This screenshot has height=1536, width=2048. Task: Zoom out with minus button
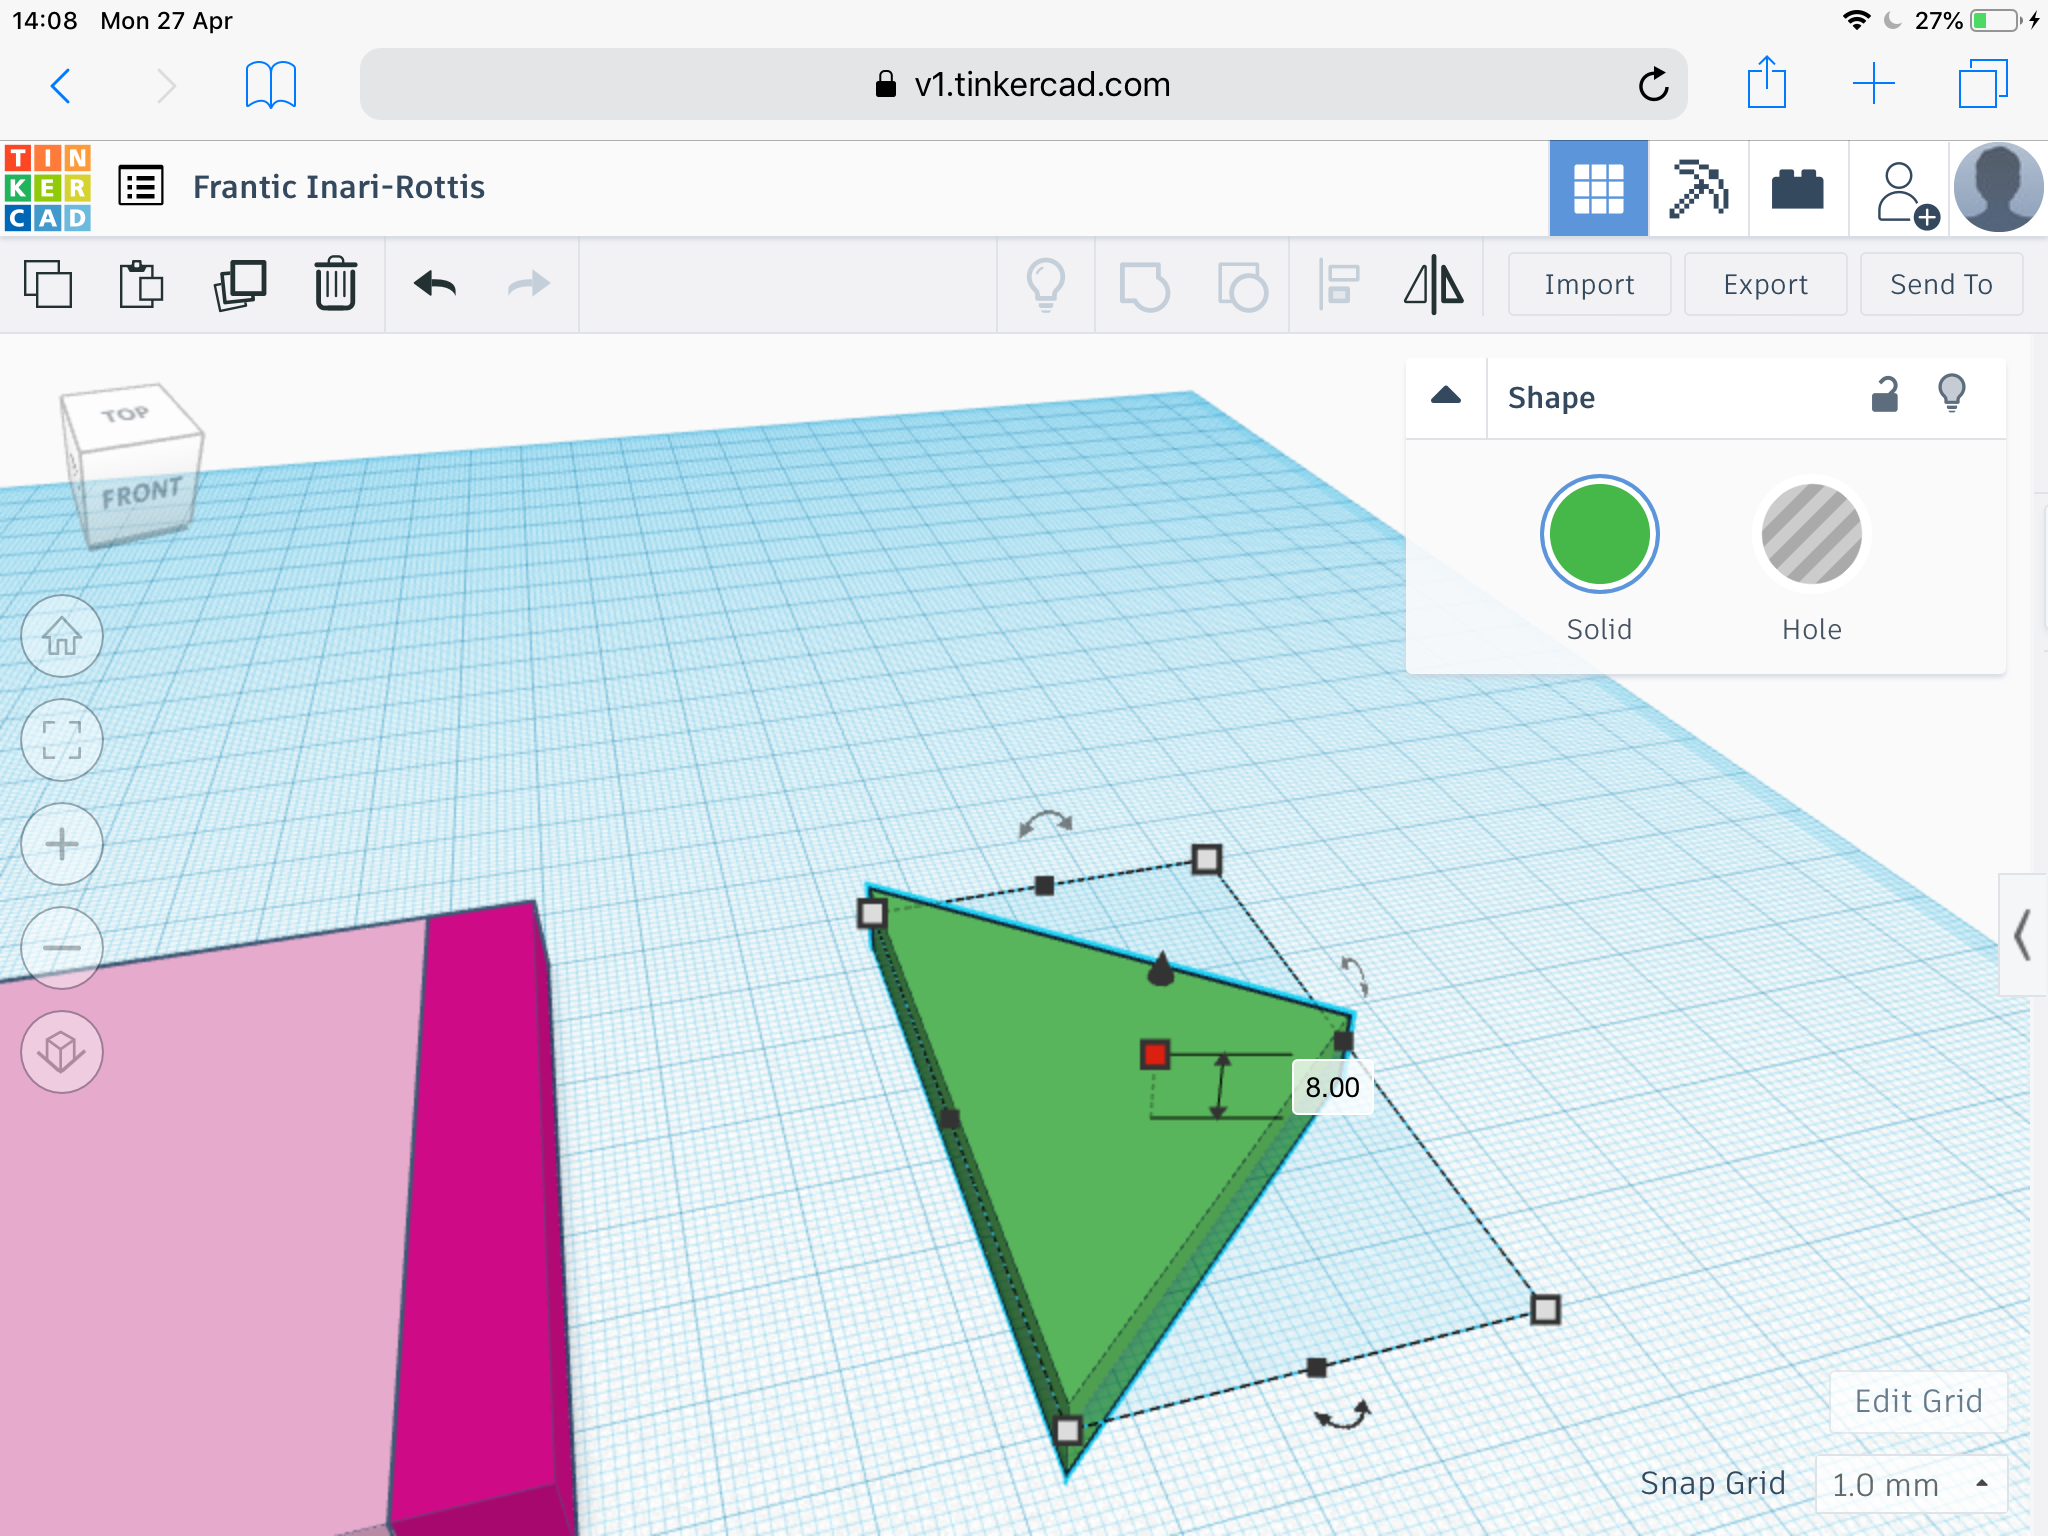click(62, 948)
